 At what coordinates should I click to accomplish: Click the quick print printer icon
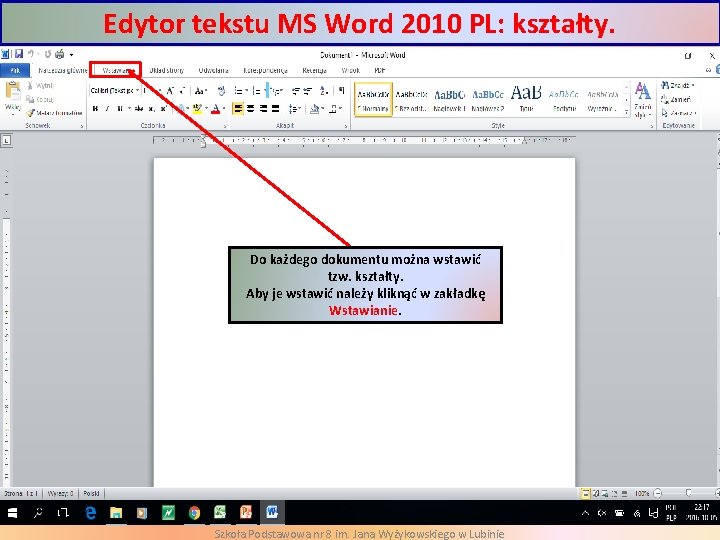(x=60, y=54)
